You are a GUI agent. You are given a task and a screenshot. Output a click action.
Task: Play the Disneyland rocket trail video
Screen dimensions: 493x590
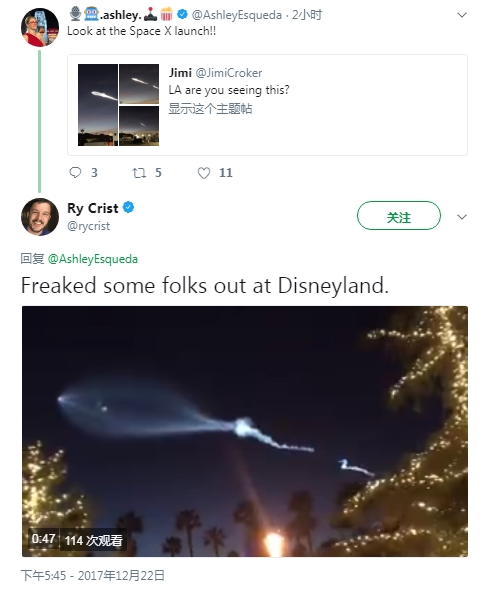[245, 431]
